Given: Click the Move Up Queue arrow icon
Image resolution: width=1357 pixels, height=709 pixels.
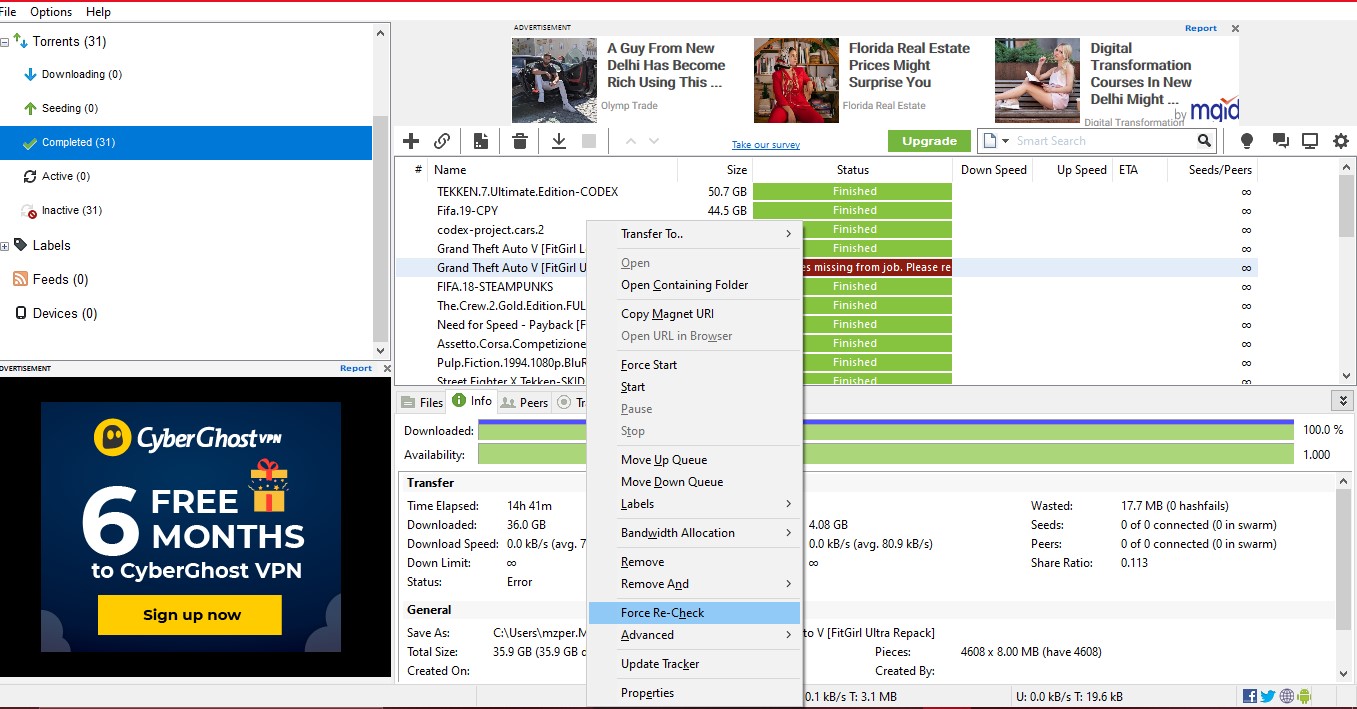Looking at the screenshot, I should [x=631, y=141].
